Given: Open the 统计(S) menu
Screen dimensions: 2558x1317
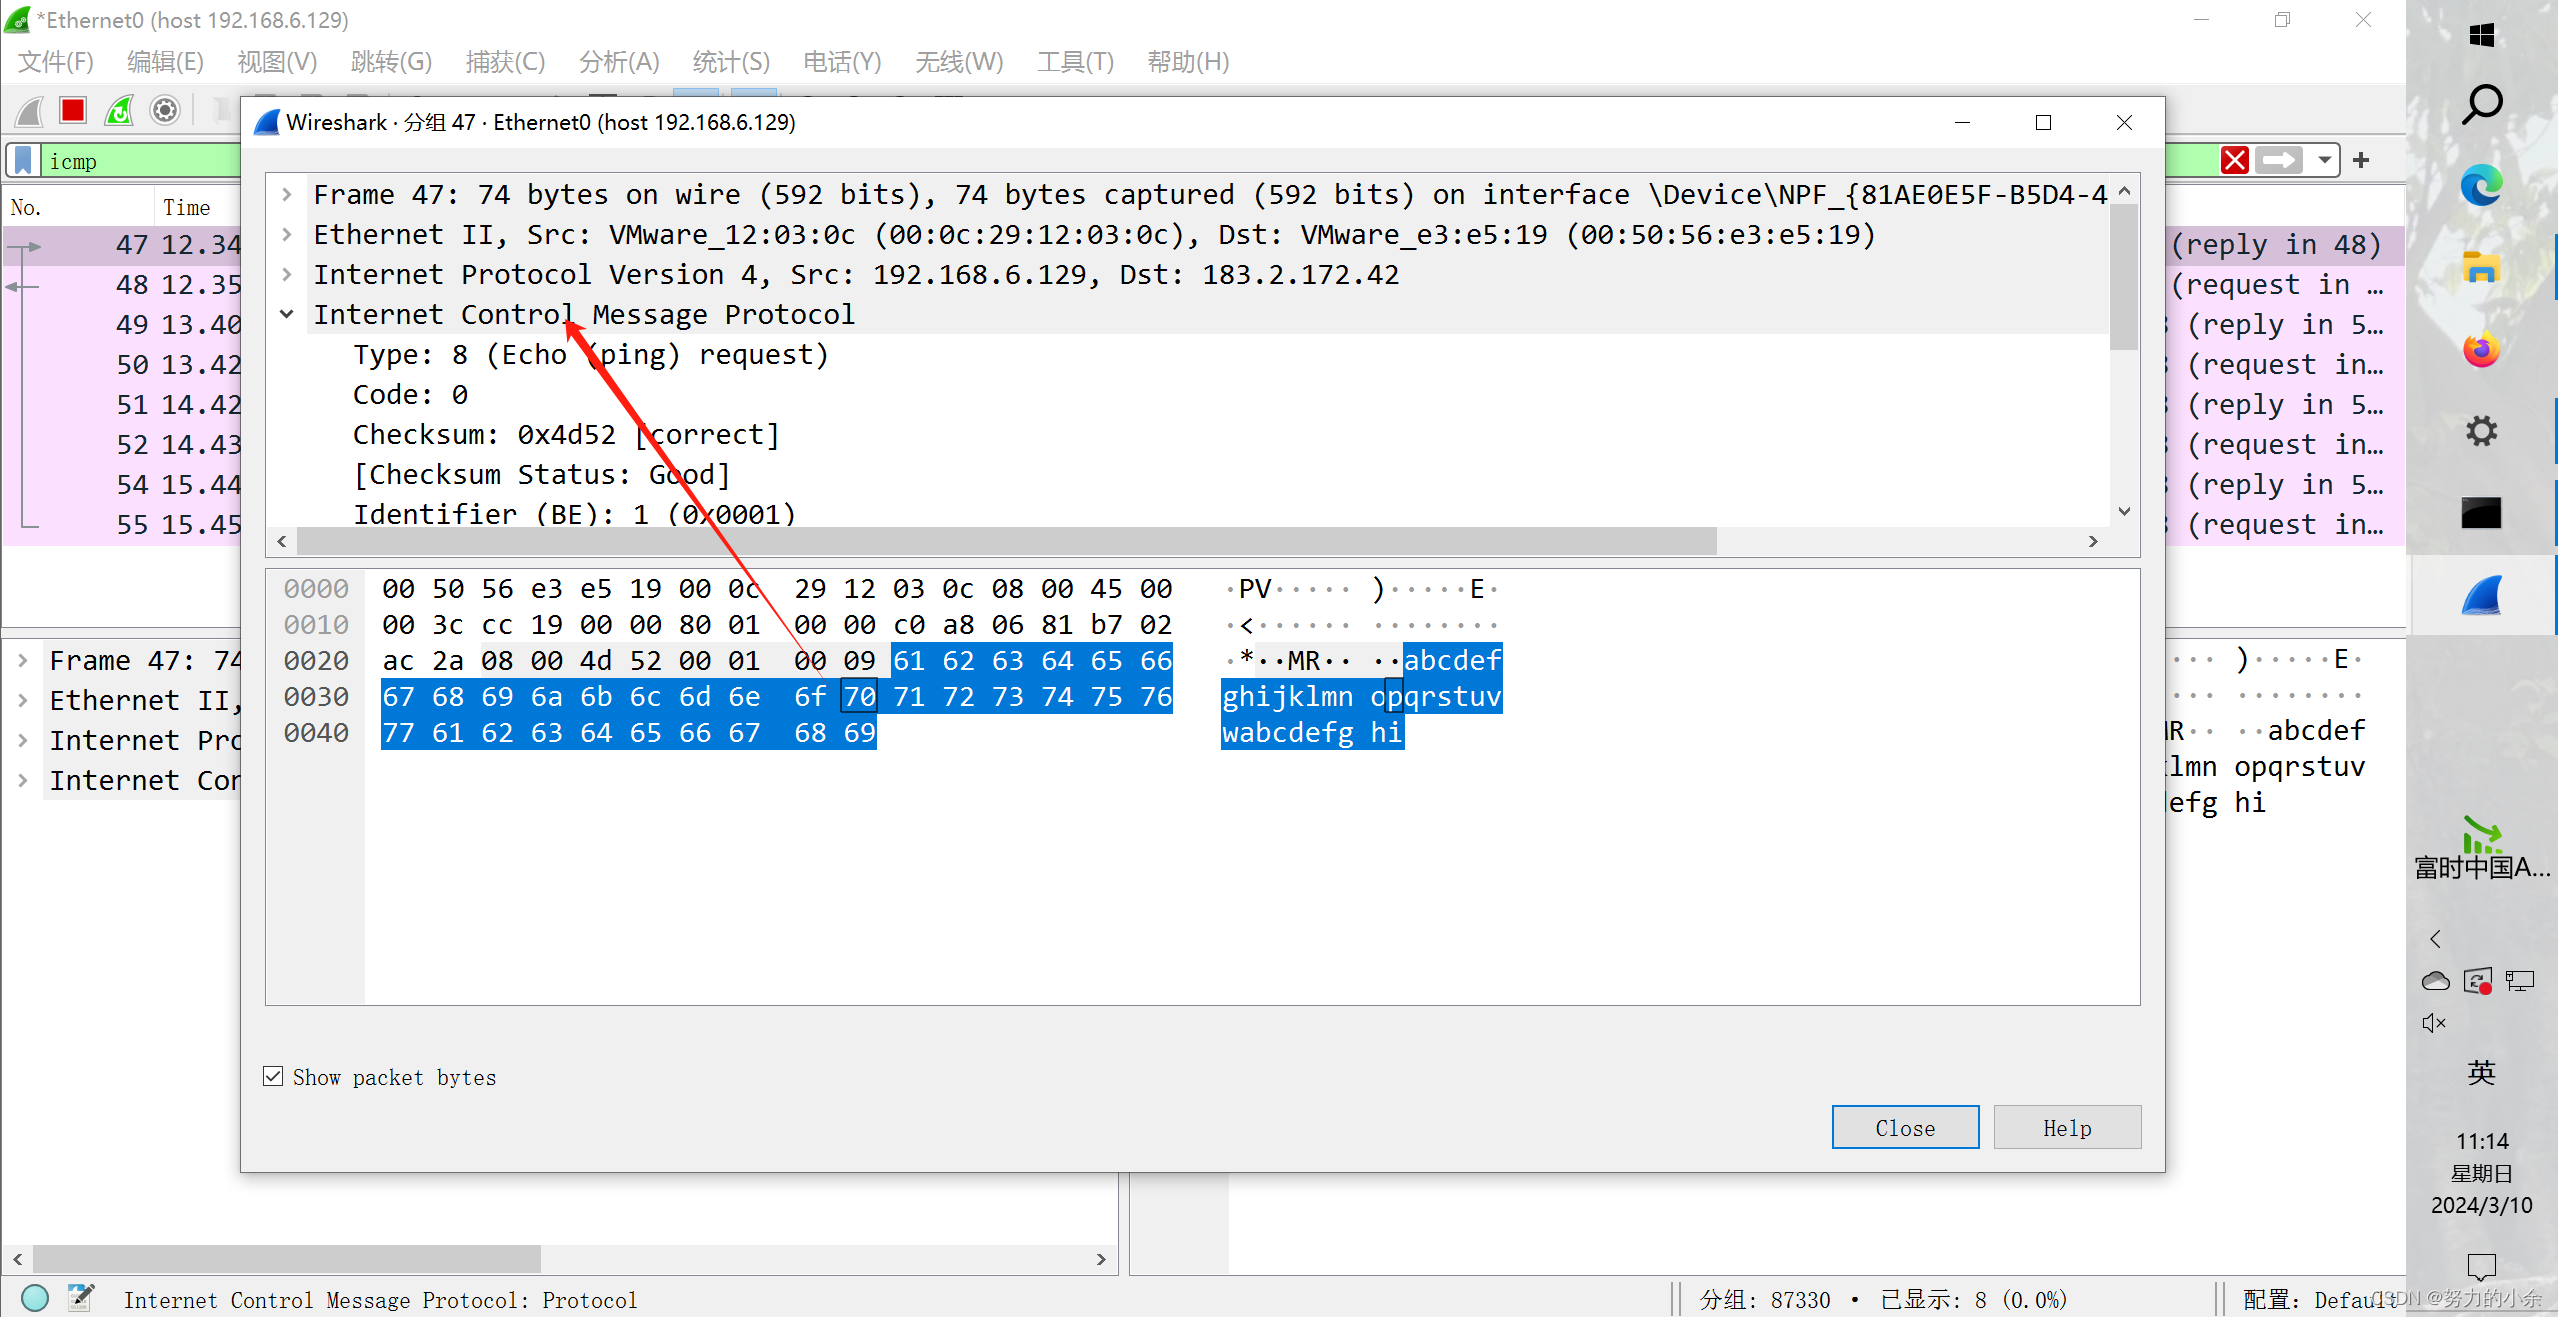Looking at the screenshot, I should pos(731,62).
